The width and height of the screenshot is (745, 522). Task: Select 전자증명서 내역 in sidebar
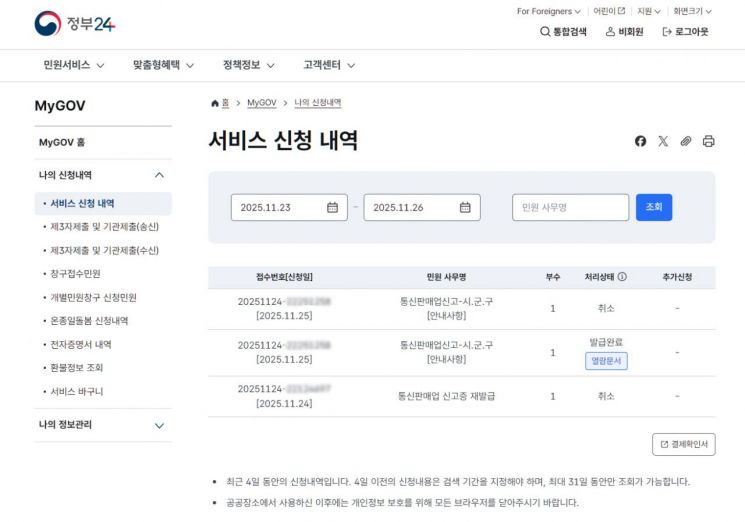click(80, 344)
